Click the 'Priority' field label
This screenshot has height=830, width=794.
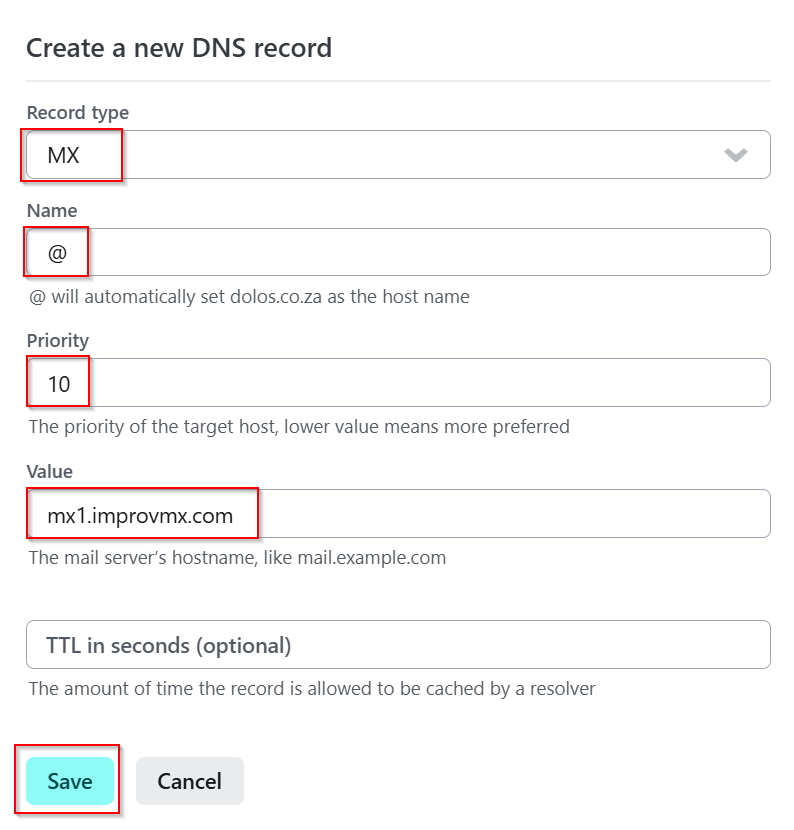[x=57, y=341]
